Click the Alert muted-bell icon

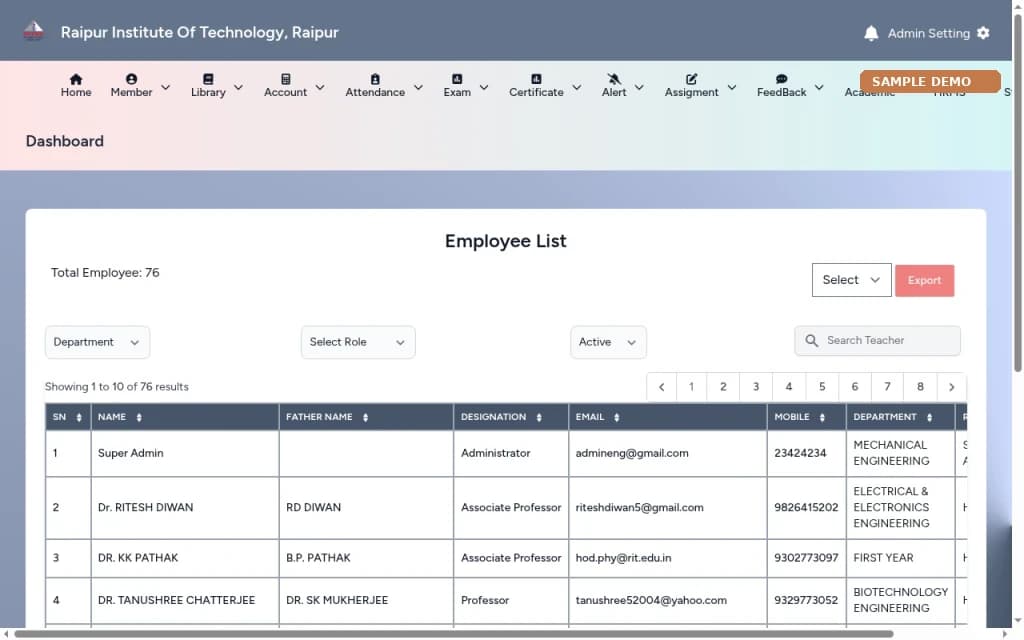(x=614, y=79)
